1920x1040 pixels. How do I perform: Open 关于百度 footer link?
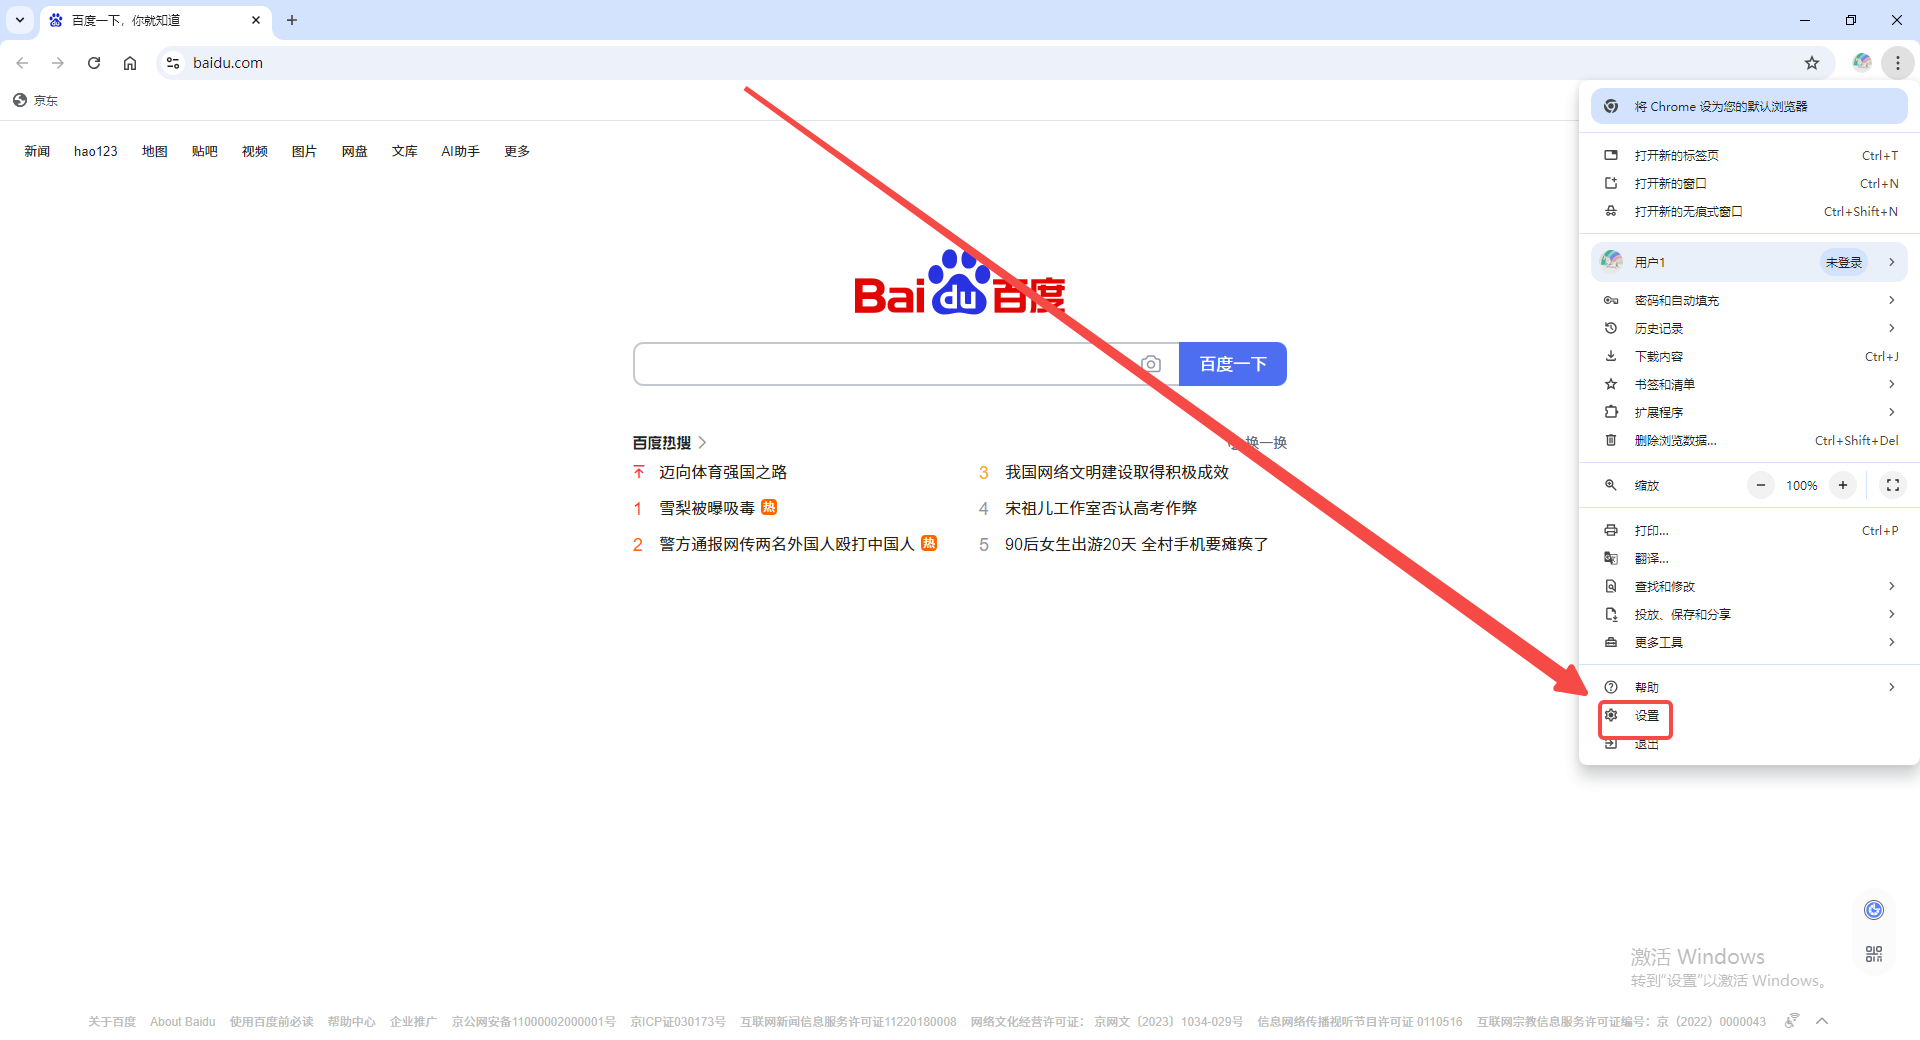coord(112,1021)
